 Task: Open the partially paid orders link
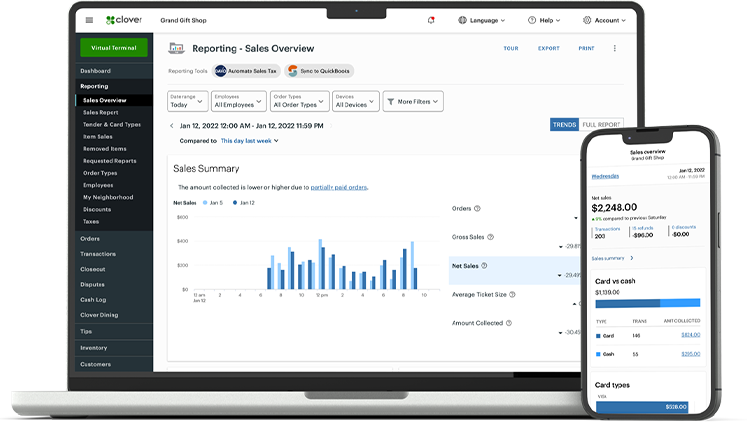tap(339, 187)
